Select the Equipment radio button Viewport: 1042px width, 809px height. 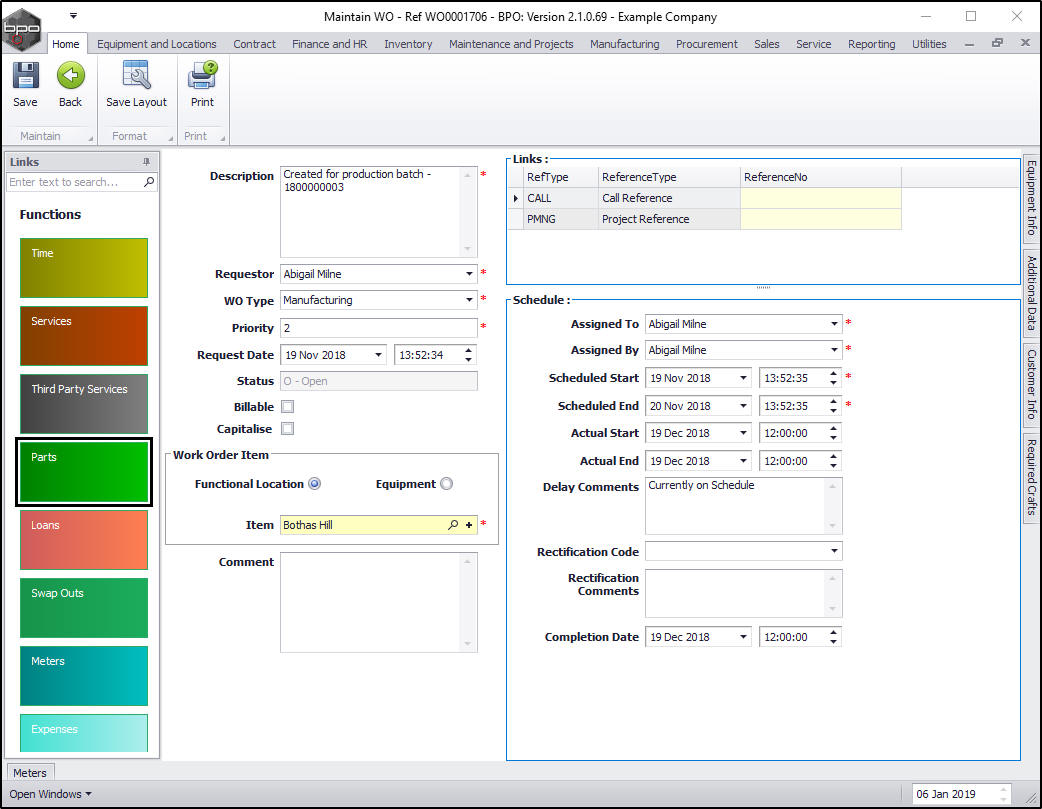tap(446, 484)
